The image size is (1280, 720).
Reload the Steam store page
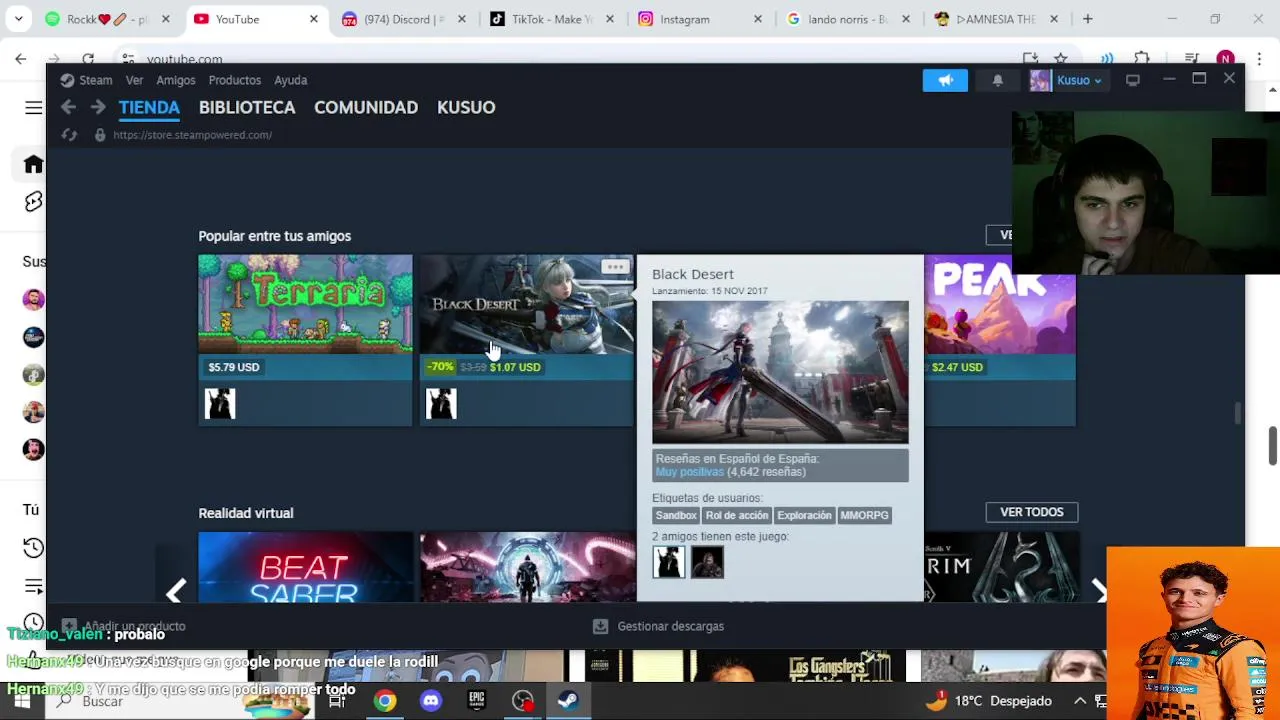pyautogui.click(x=69, y=135)
